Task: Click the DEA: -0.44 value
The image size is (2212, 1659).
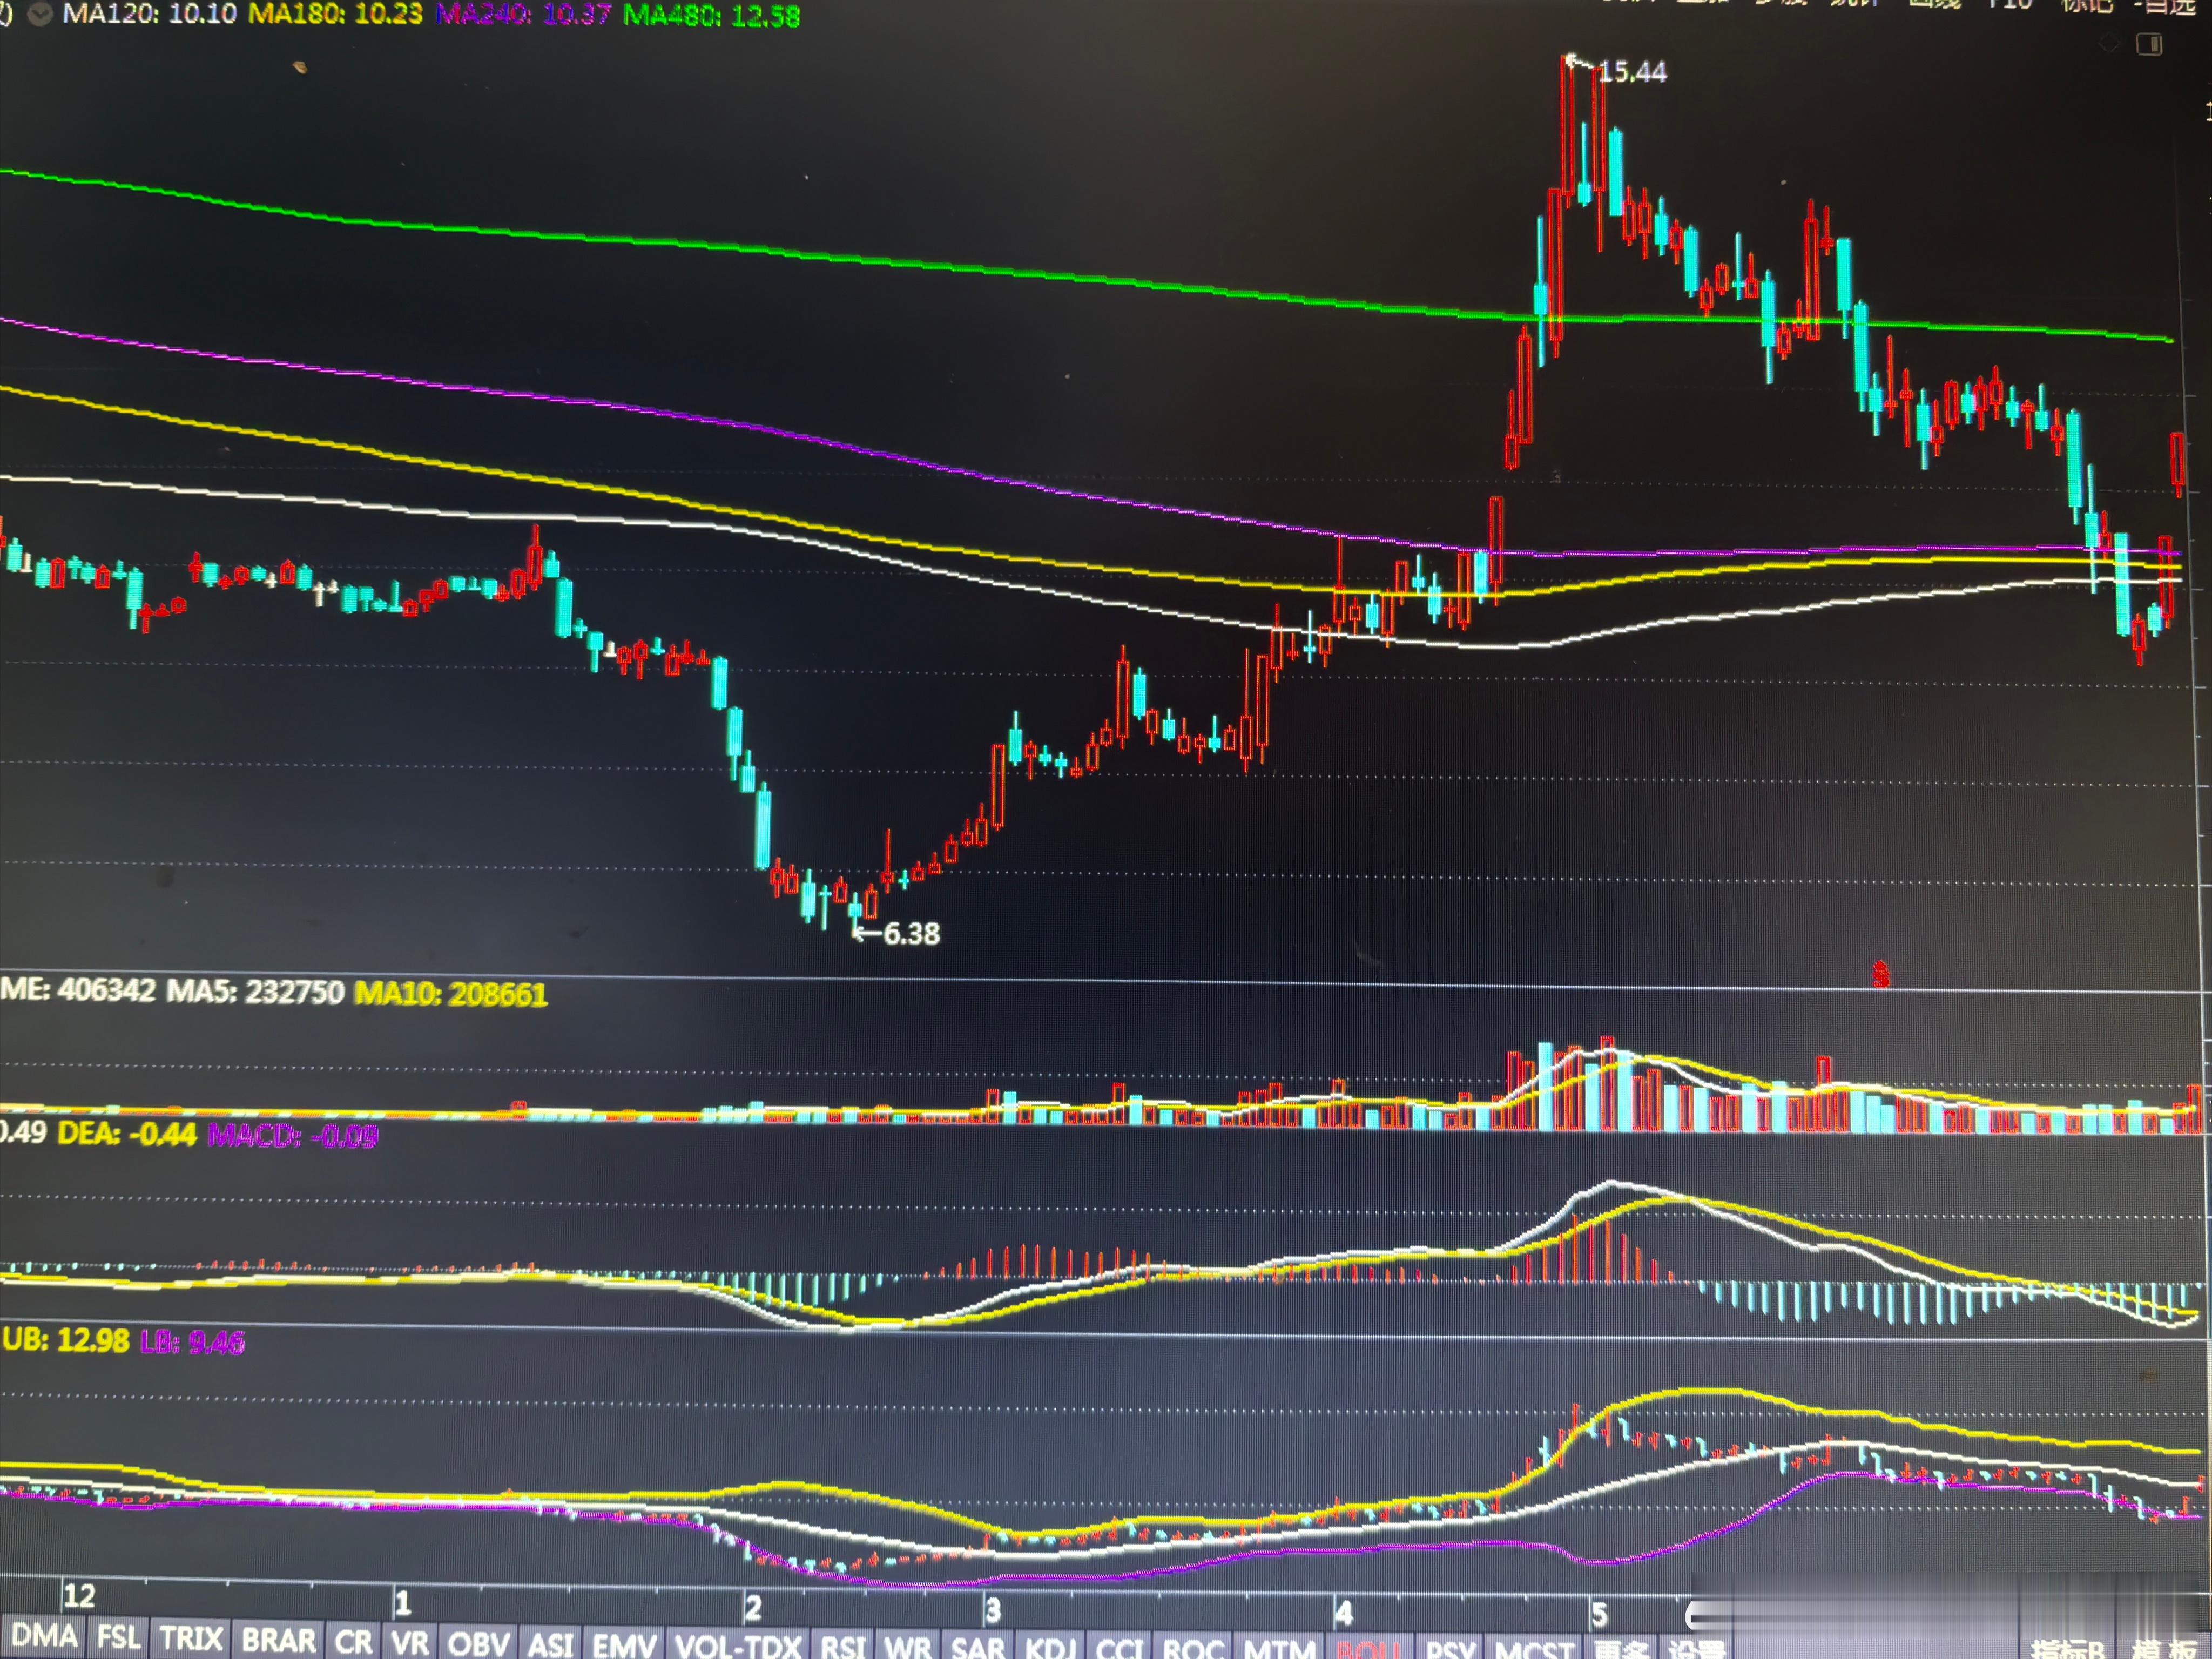Action: click(127, 1134)
